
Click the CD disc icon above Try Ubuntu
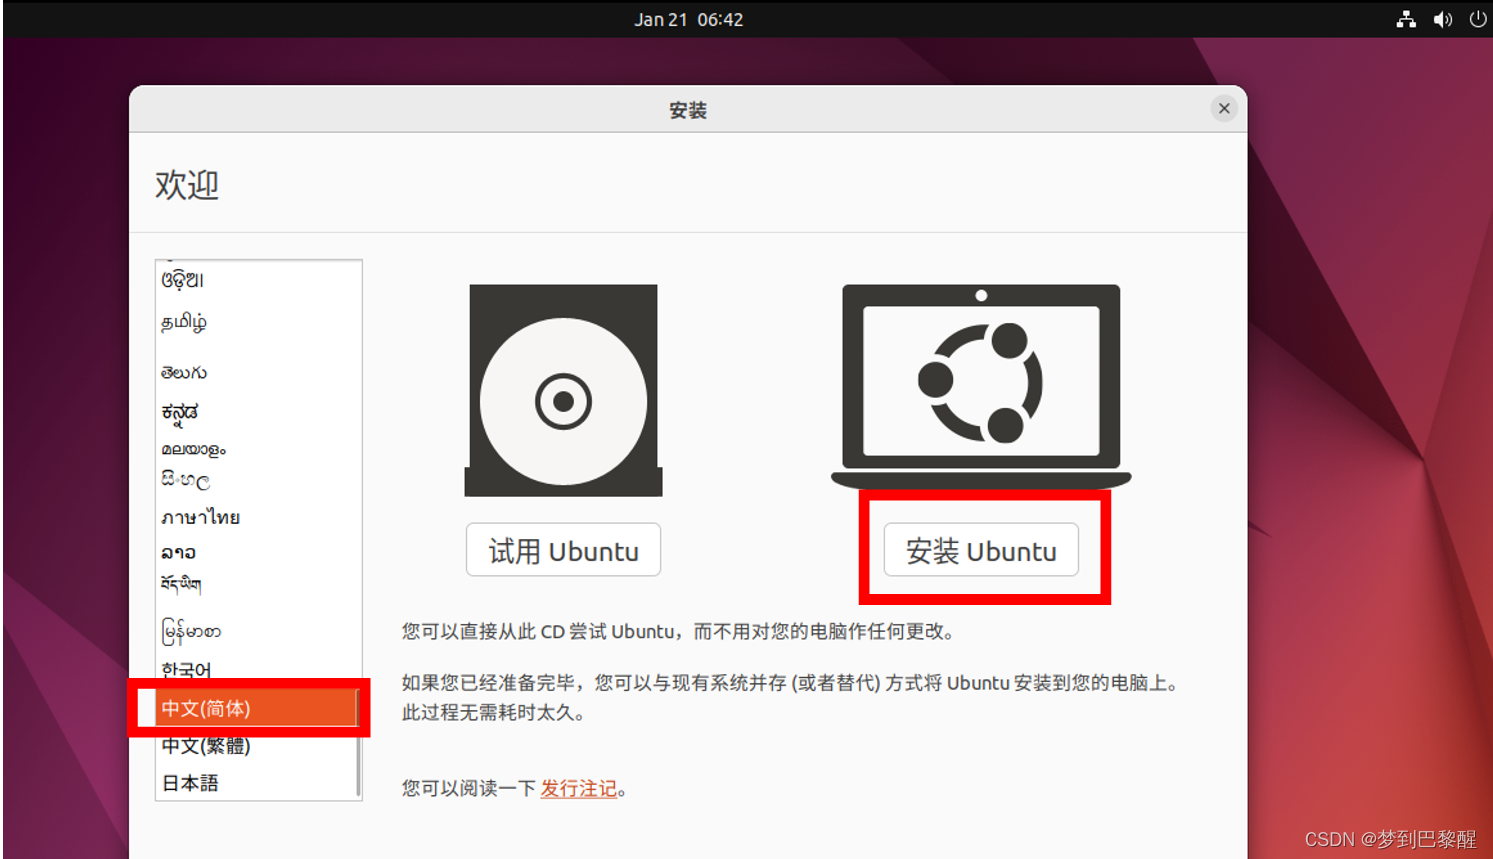click(563, 391)
